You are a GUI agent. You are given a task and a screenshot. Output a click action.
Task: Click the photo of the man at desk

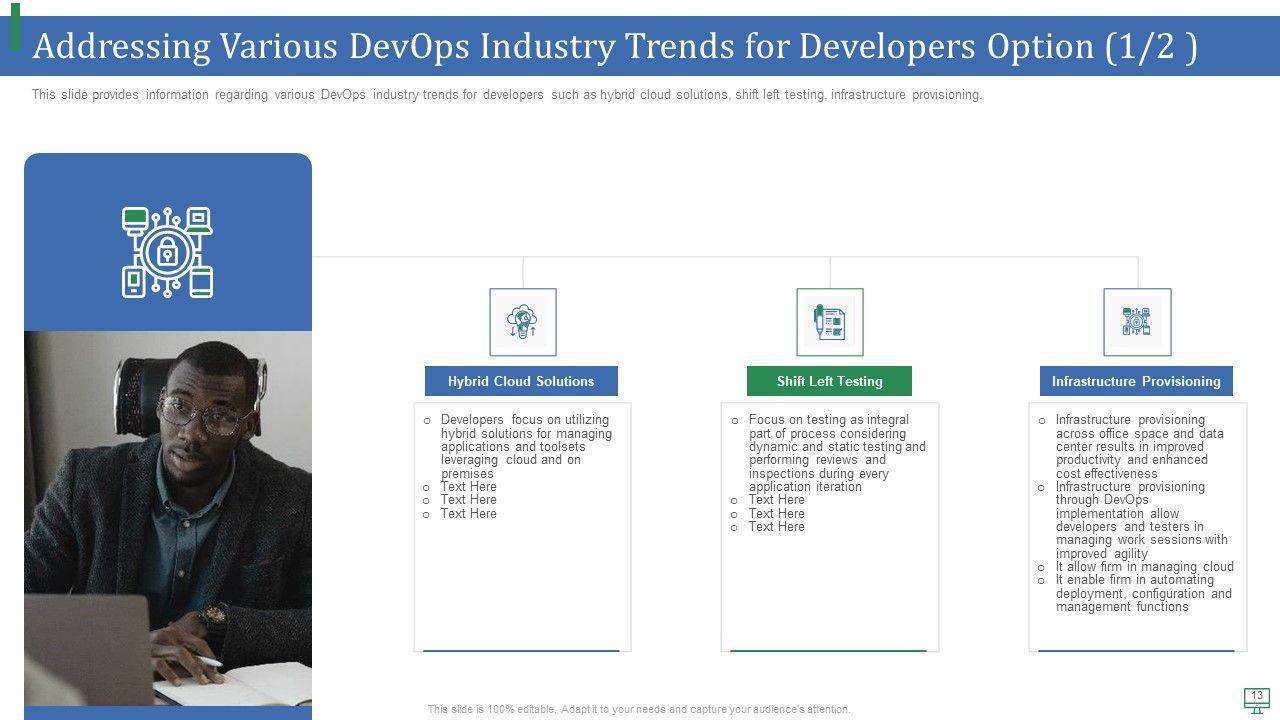click(x=167, y=518)
